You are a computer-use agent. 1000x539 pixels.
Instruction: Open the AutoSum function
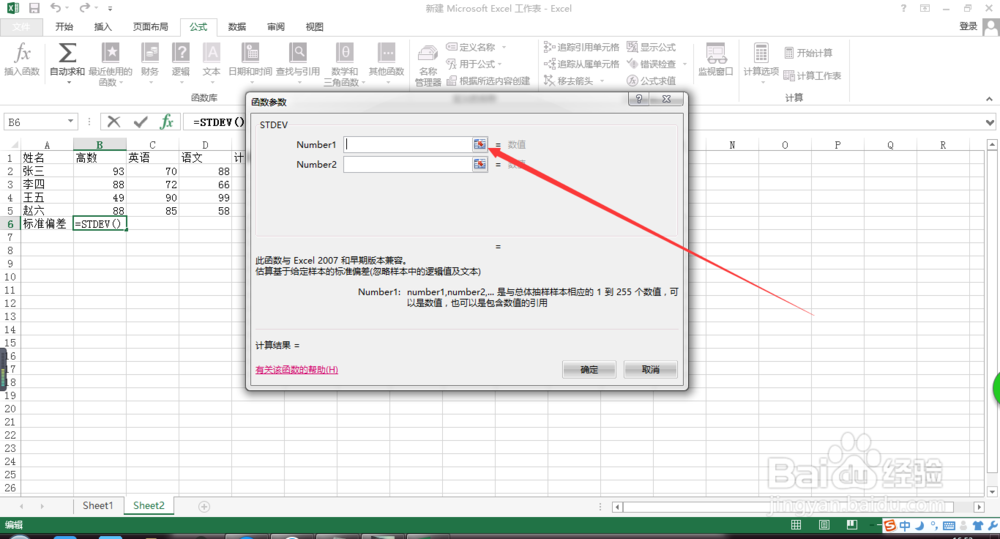point(67,63)
